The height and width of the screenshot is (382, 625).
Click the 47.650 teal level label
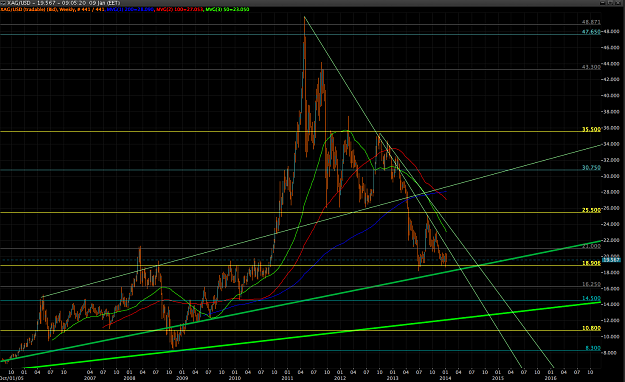pyautogui.click(x=591, y=32)
